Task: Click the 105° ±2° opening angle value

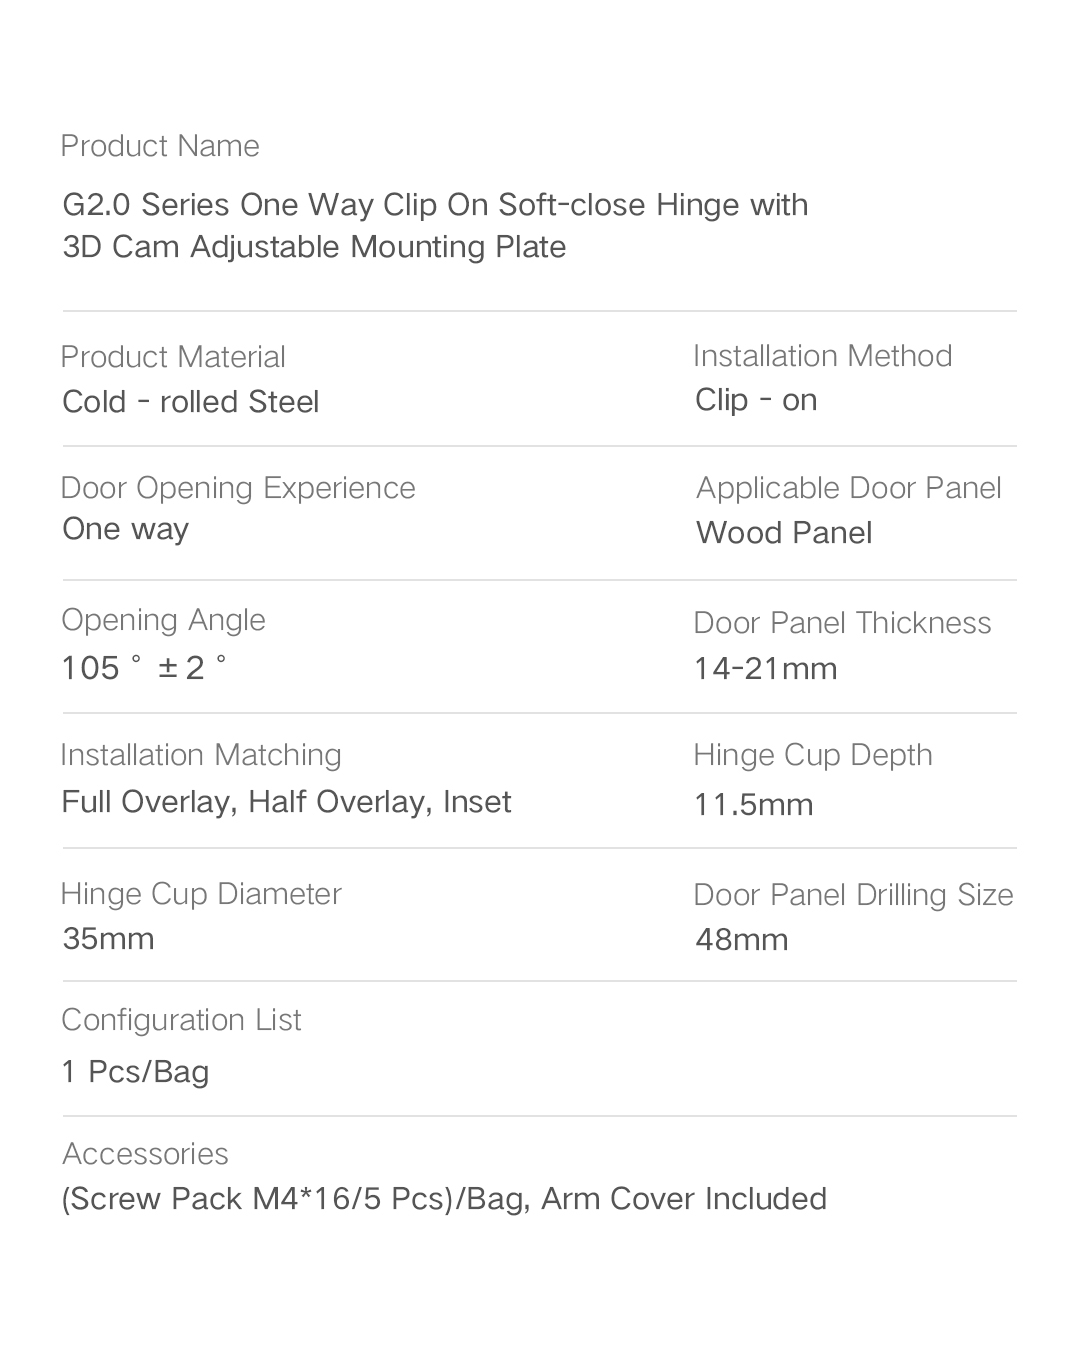Action: pyautogui.click(x=144, y=667)
